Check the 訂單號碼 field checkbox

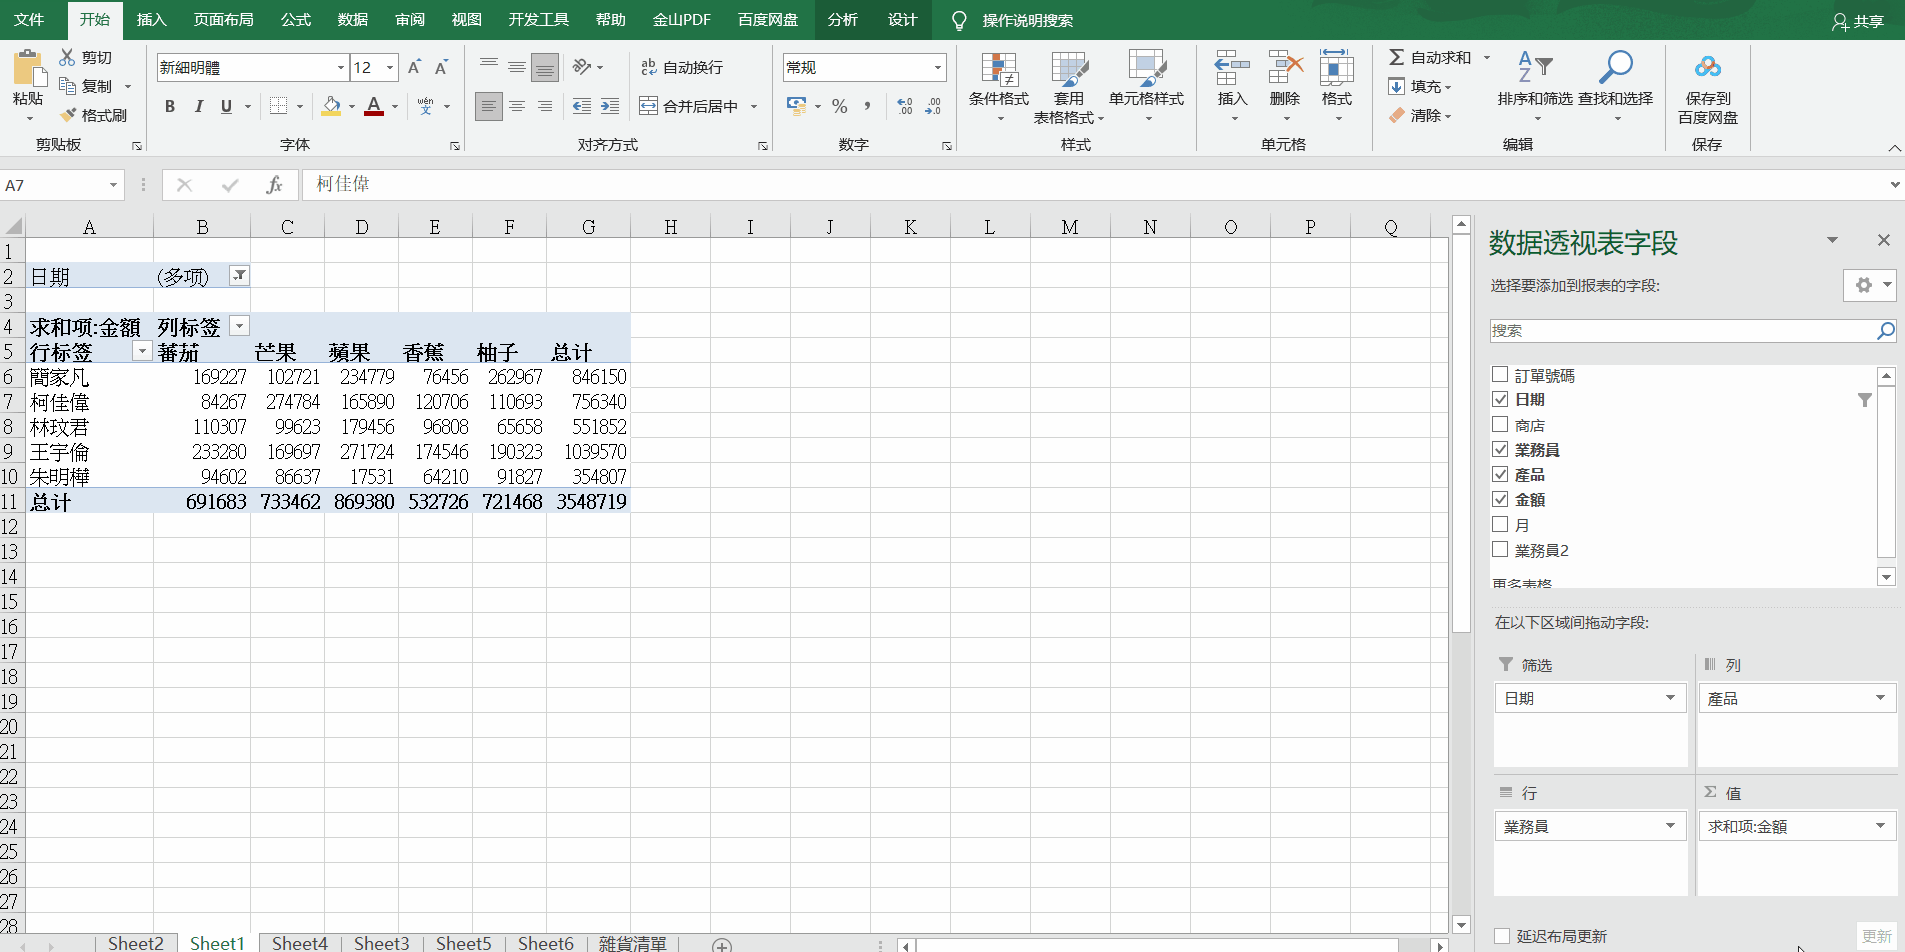(x=1500, y=375)
